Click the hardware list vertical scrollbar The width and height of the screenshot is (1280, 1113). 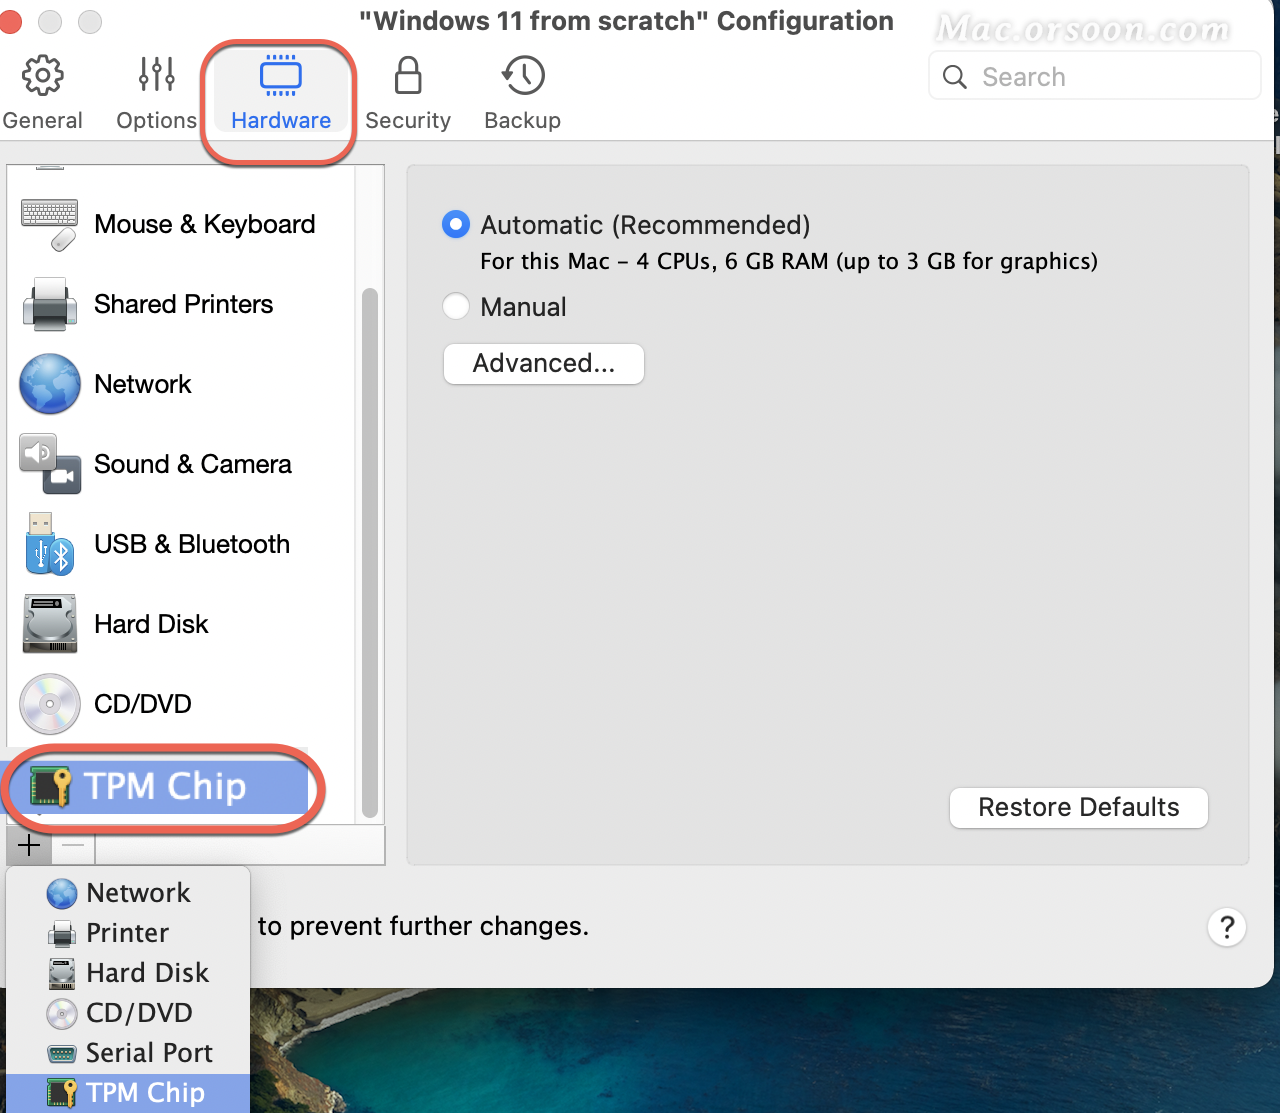(x=370, y=553)
